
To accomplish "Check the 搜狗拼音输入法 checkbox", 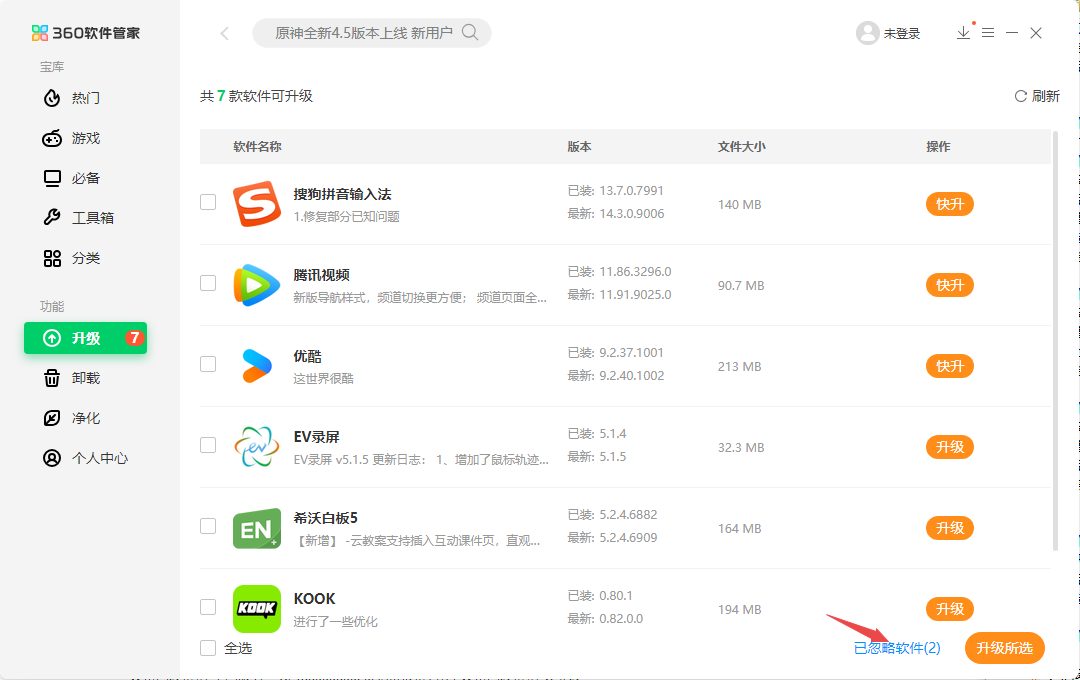I will click(208, 202).
